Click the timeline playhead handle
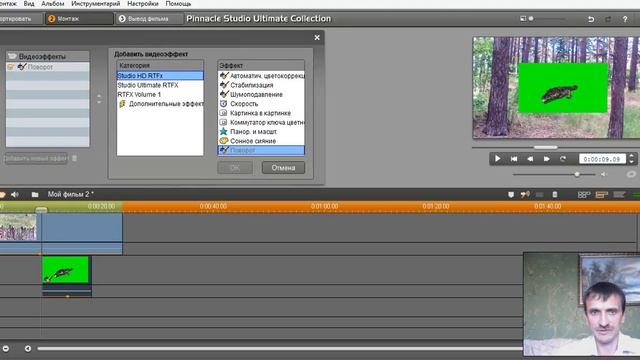Viewport: 640px width, 360px height. pyautogui.click(x=41, y=210)
